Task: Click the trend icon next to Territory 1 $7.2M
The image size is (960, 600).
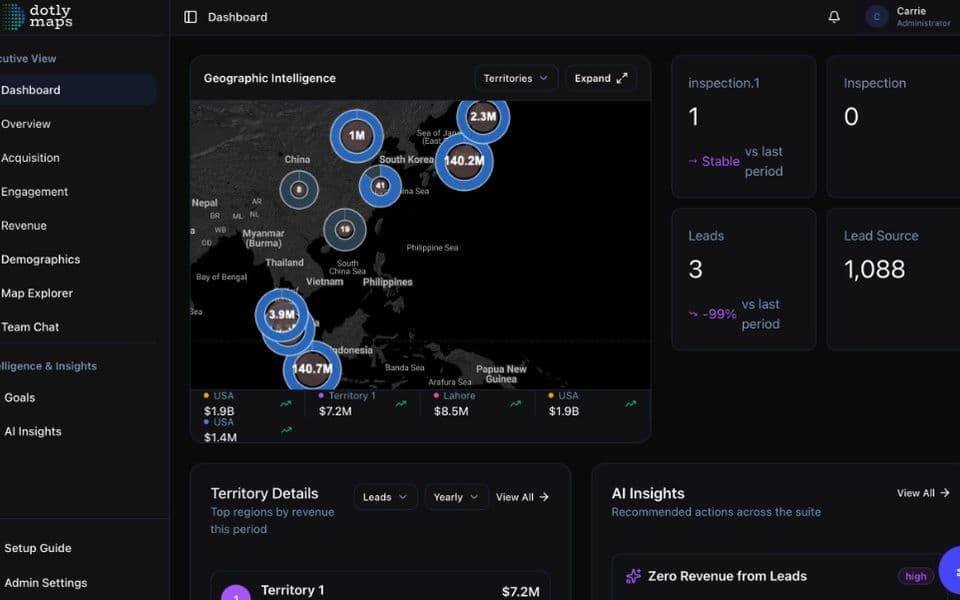Action: point(401,403)
